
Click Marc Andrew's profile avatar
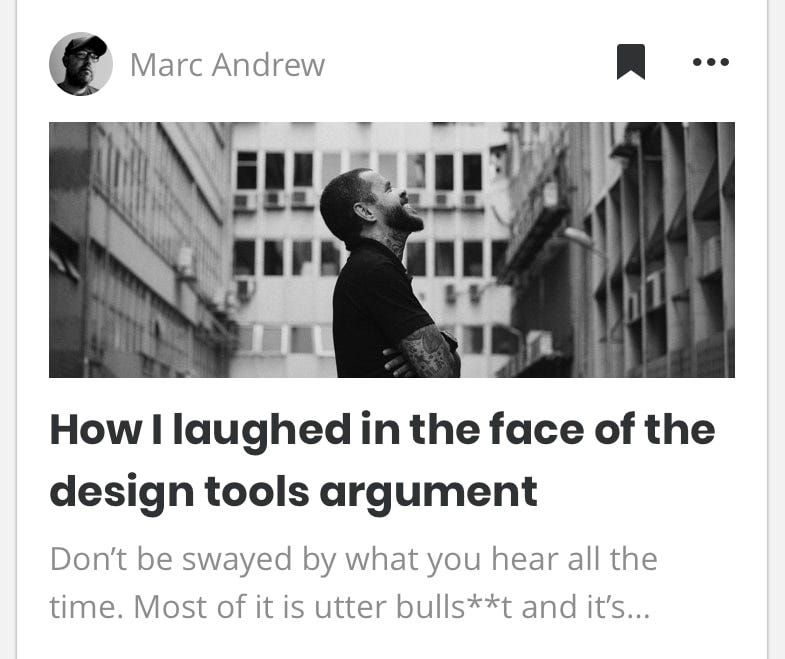tap(81, 64)
